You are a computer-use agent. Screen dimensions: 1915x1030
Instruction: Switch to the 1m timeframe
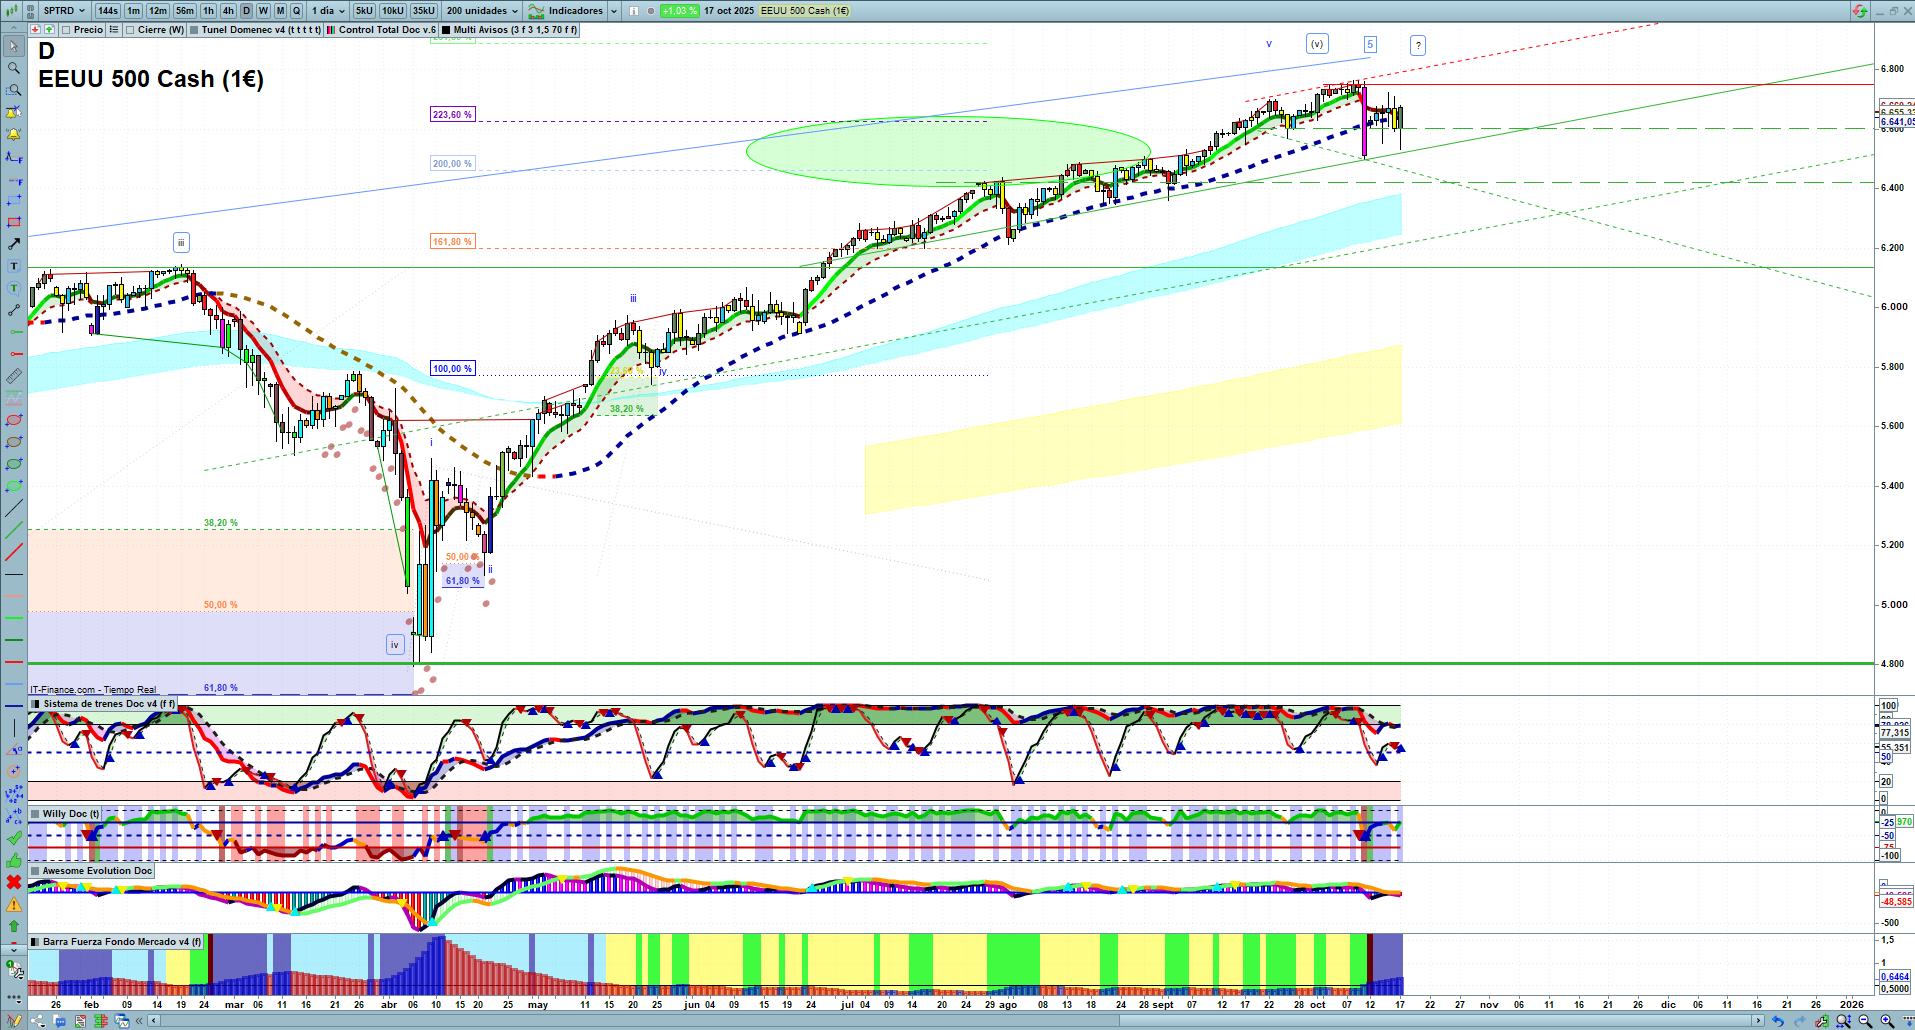pyautogui.click(x=133, y=11)
